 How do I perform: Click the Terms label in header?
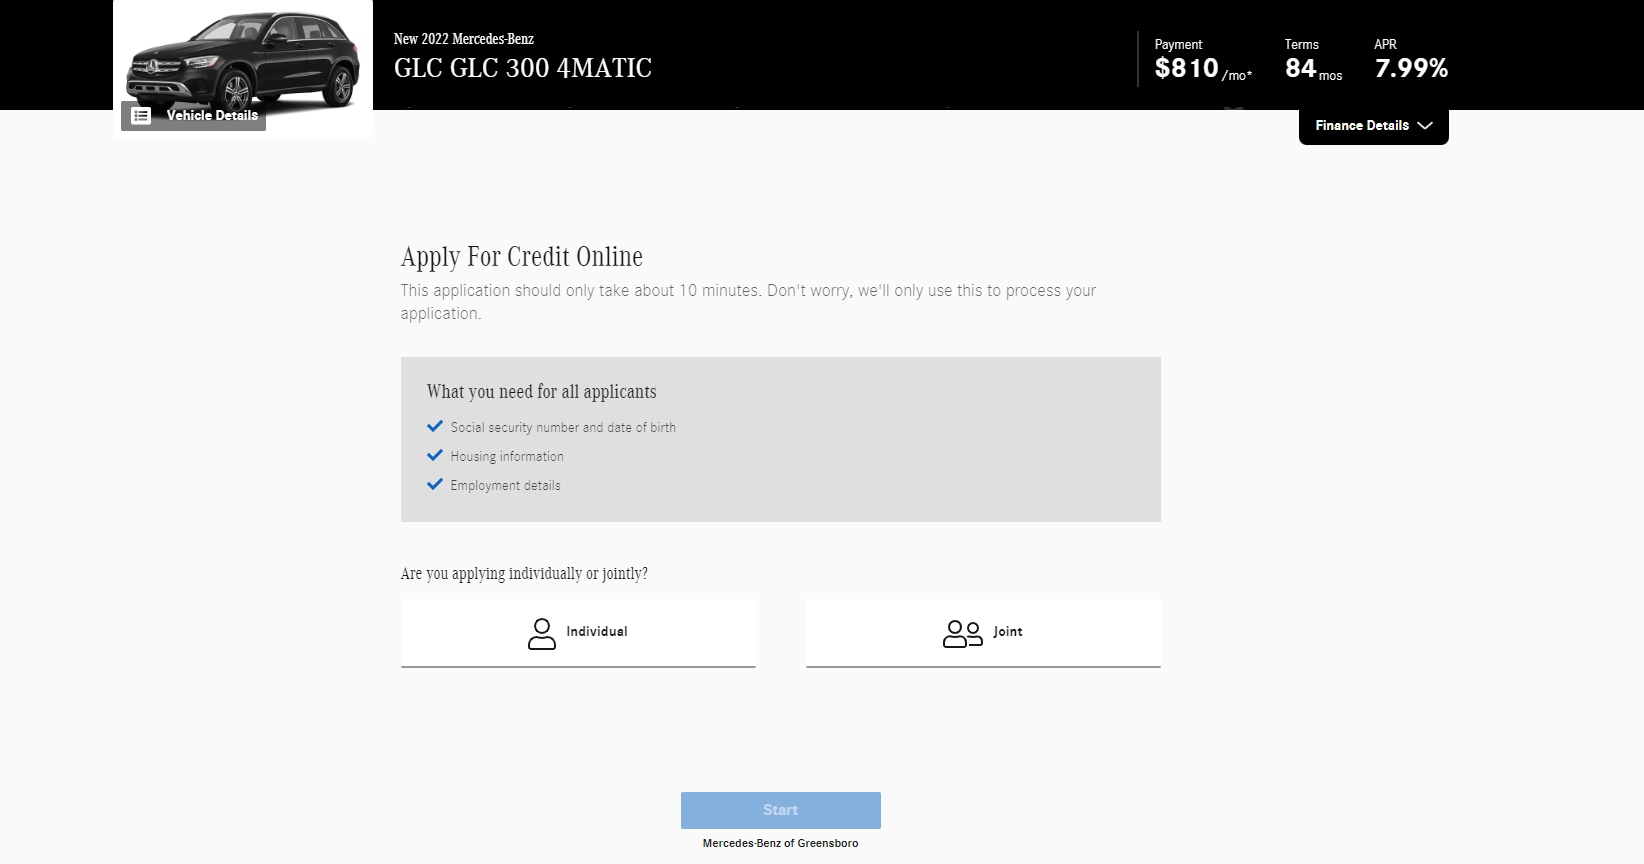[x=1302, y=44]
